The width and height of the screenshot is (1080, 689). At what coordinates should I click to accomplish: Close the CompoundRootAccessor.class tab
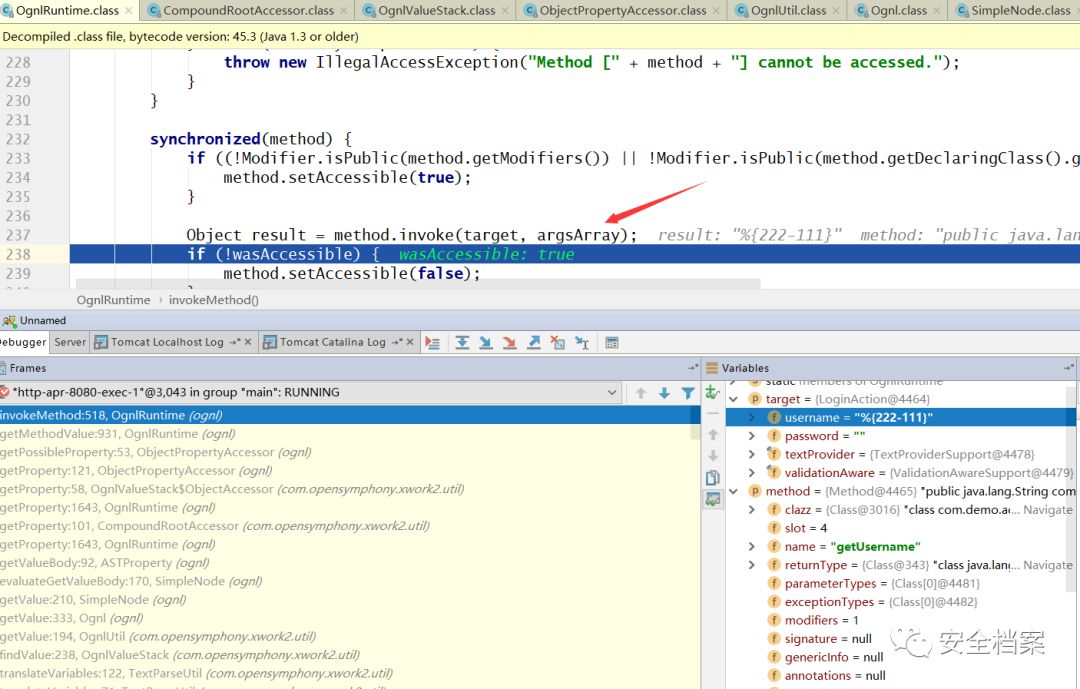344,10
